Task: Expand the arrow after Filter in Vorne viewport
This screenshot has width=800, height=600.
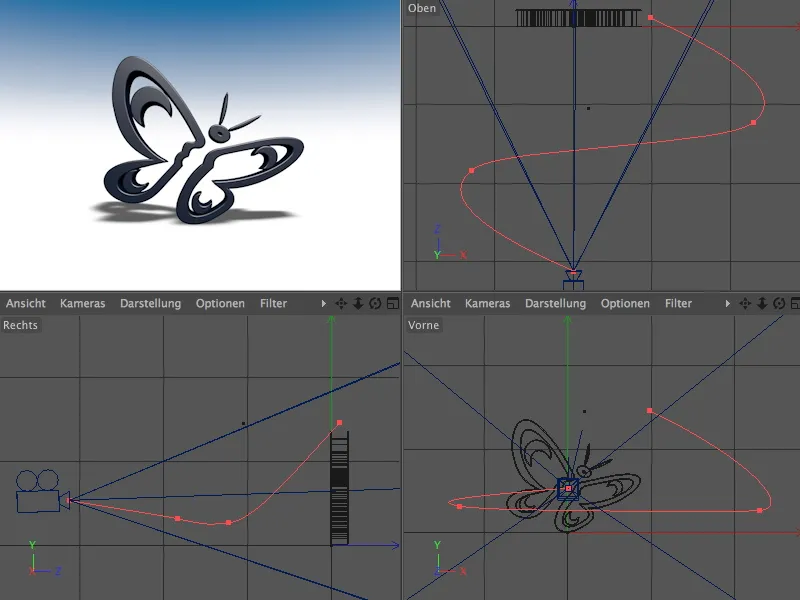Action: [728, 304]
